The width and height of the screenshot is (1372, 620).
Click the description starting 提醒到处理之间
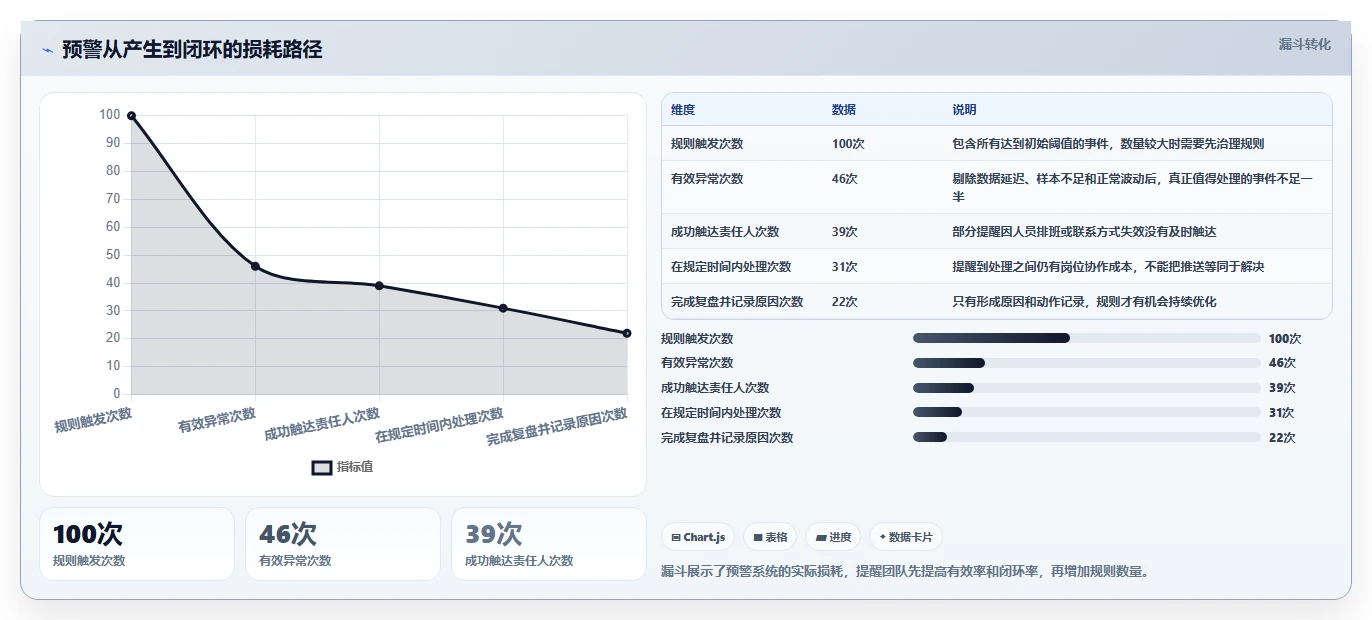(1108, 267)
